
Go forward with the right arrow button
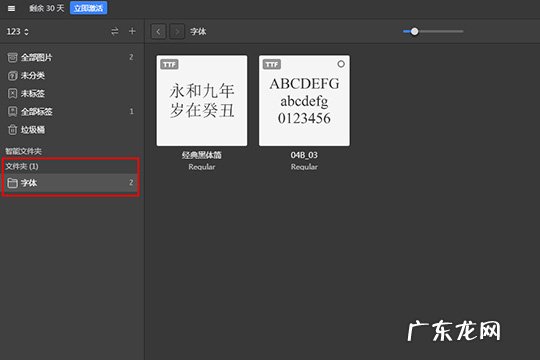coord(177,32)
